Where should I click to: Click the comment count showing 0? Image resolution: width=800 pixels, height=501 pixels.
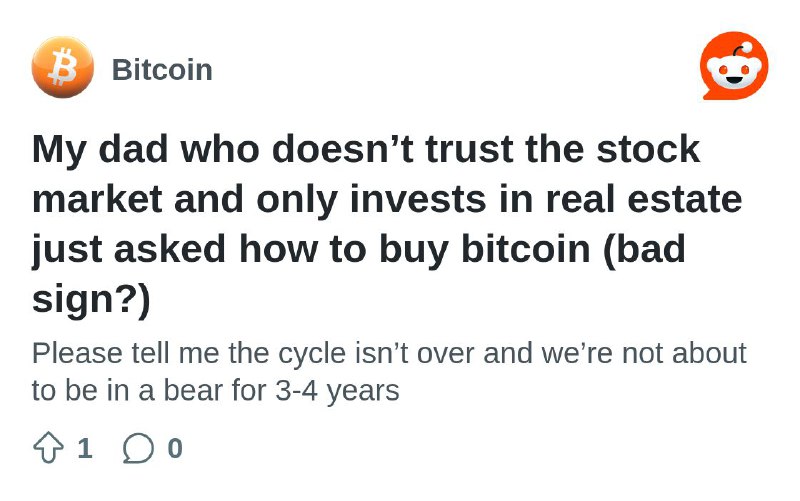pyautogui.click(x=175, y=448)
